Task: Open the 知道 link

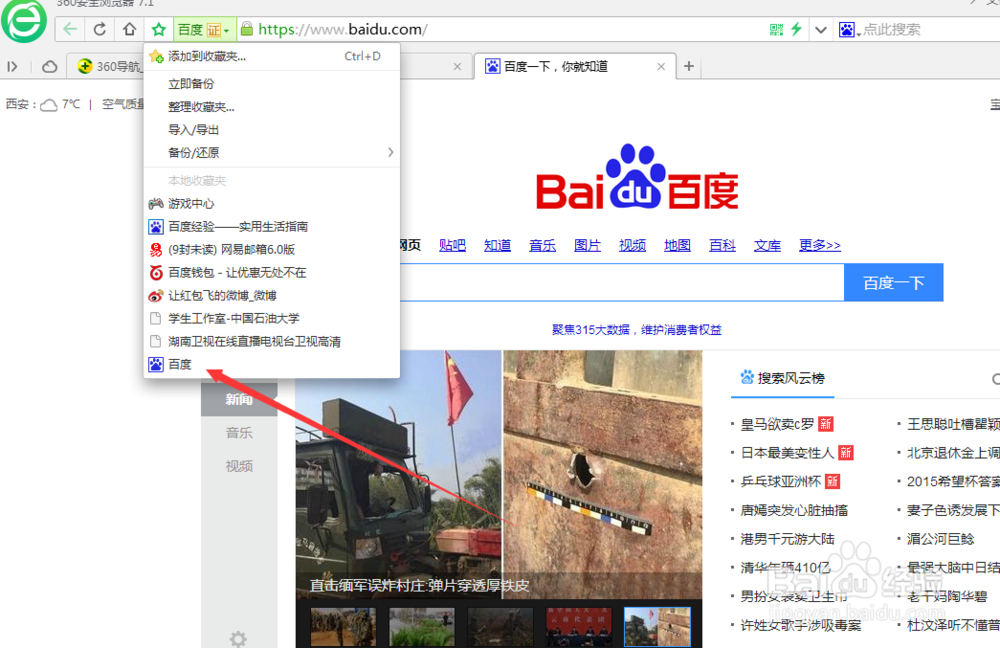Action: pyautogui.click(x=497, y=245)
